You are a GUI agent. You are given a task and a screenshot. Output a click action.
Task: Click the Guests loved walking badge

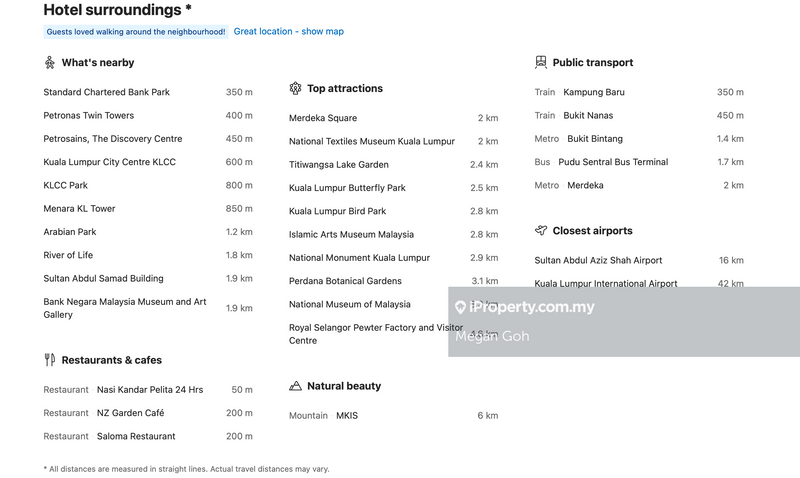pos(136,32)
